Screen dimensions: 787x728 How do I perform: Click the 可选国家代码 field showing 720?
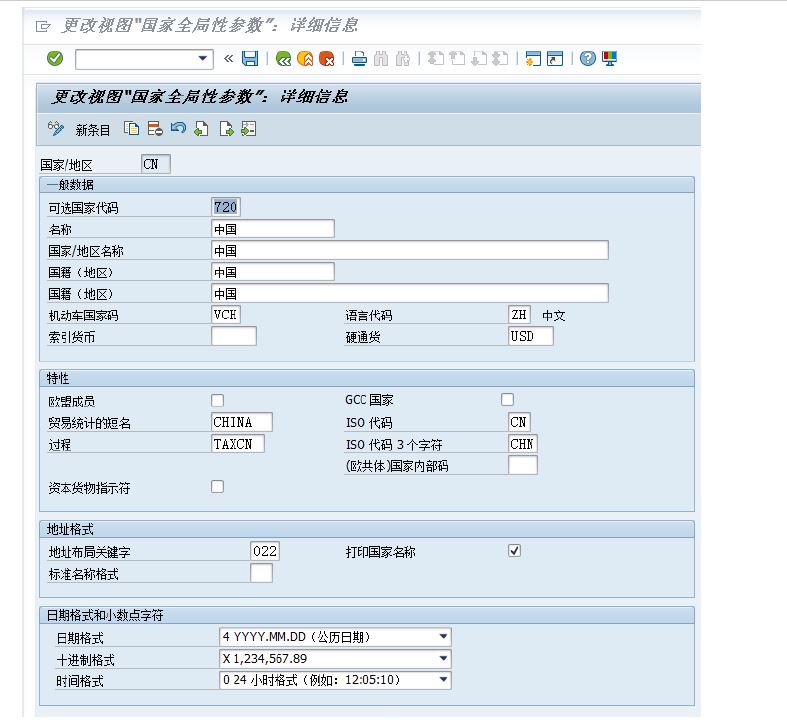point(225,207)
